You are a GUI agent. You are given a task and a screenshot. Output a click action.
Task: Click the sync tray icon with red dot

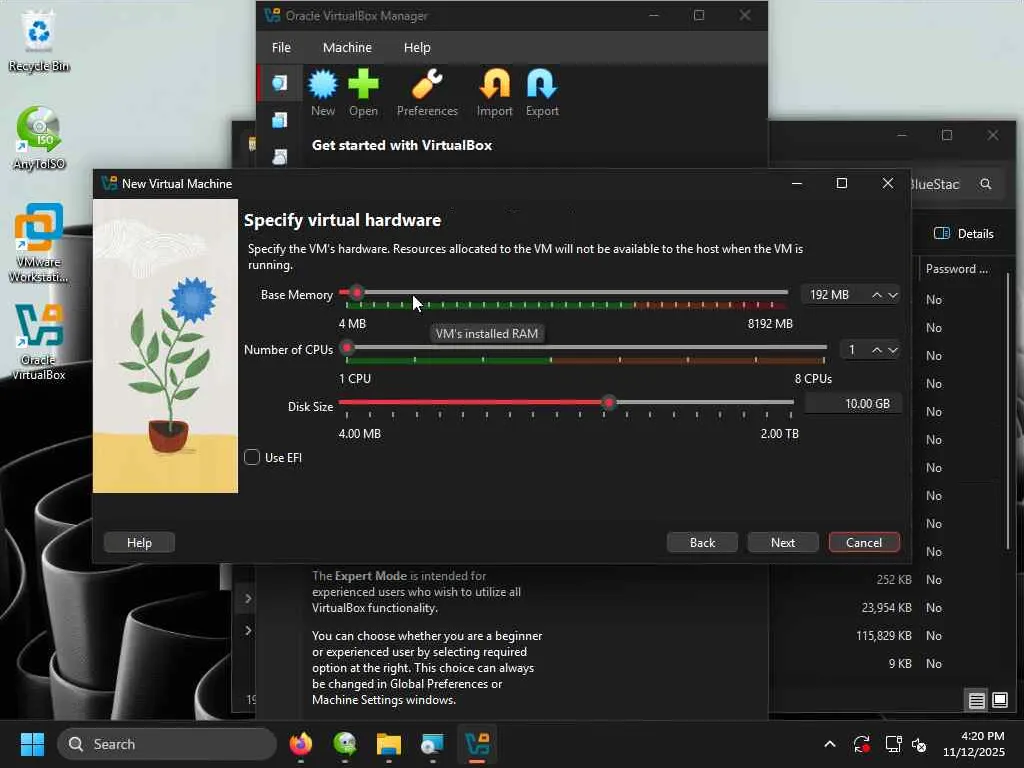[861, 744]
